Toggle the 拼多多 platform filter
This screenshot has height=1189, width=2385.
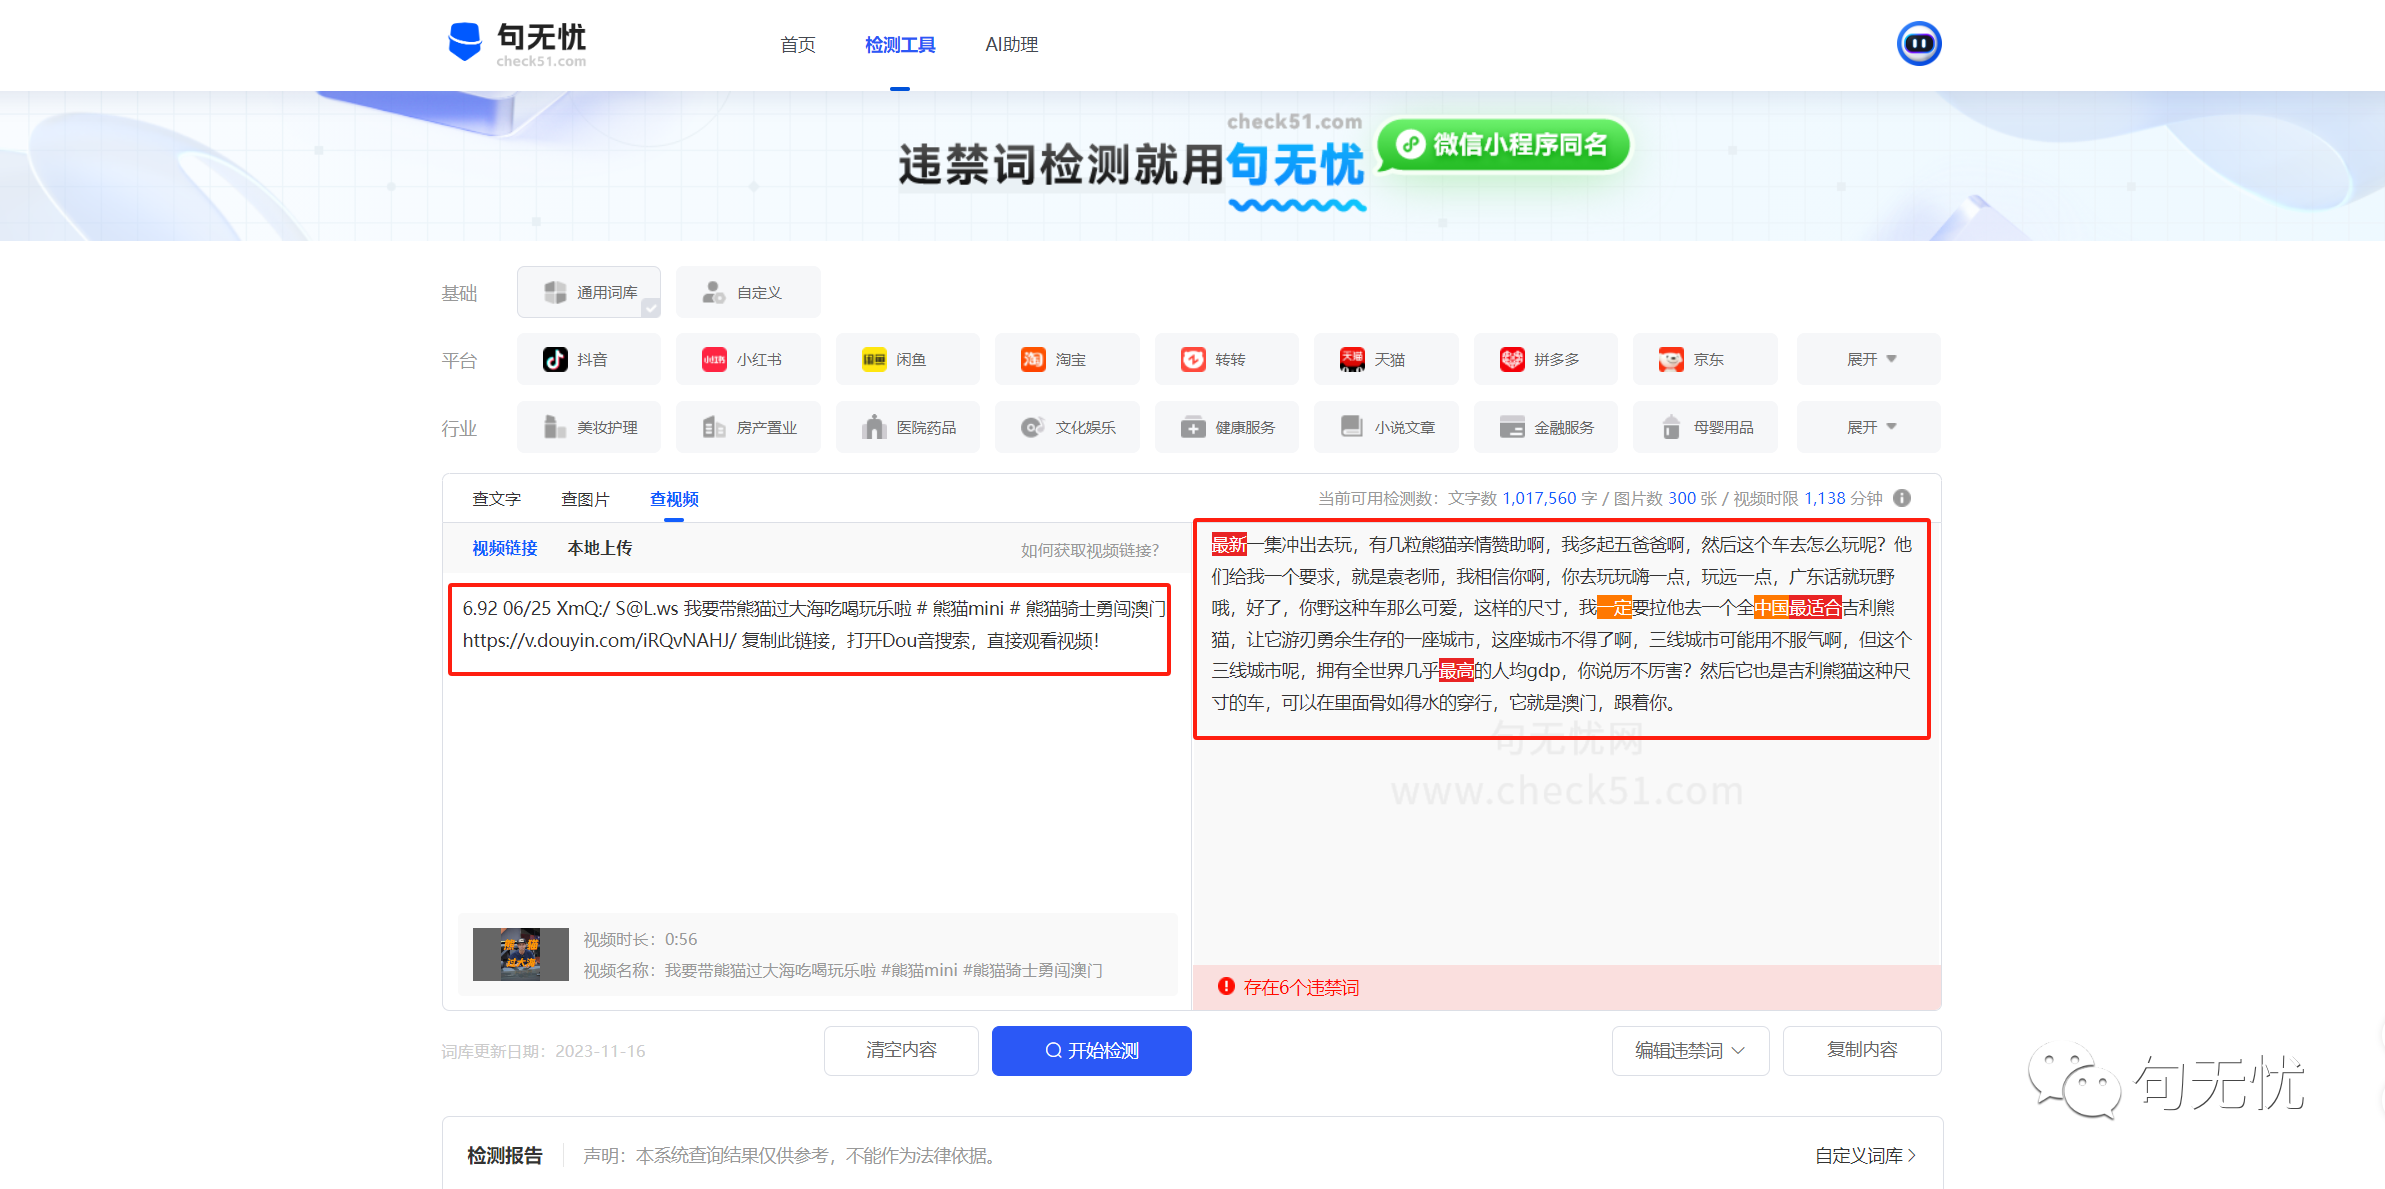point(1546,360)
